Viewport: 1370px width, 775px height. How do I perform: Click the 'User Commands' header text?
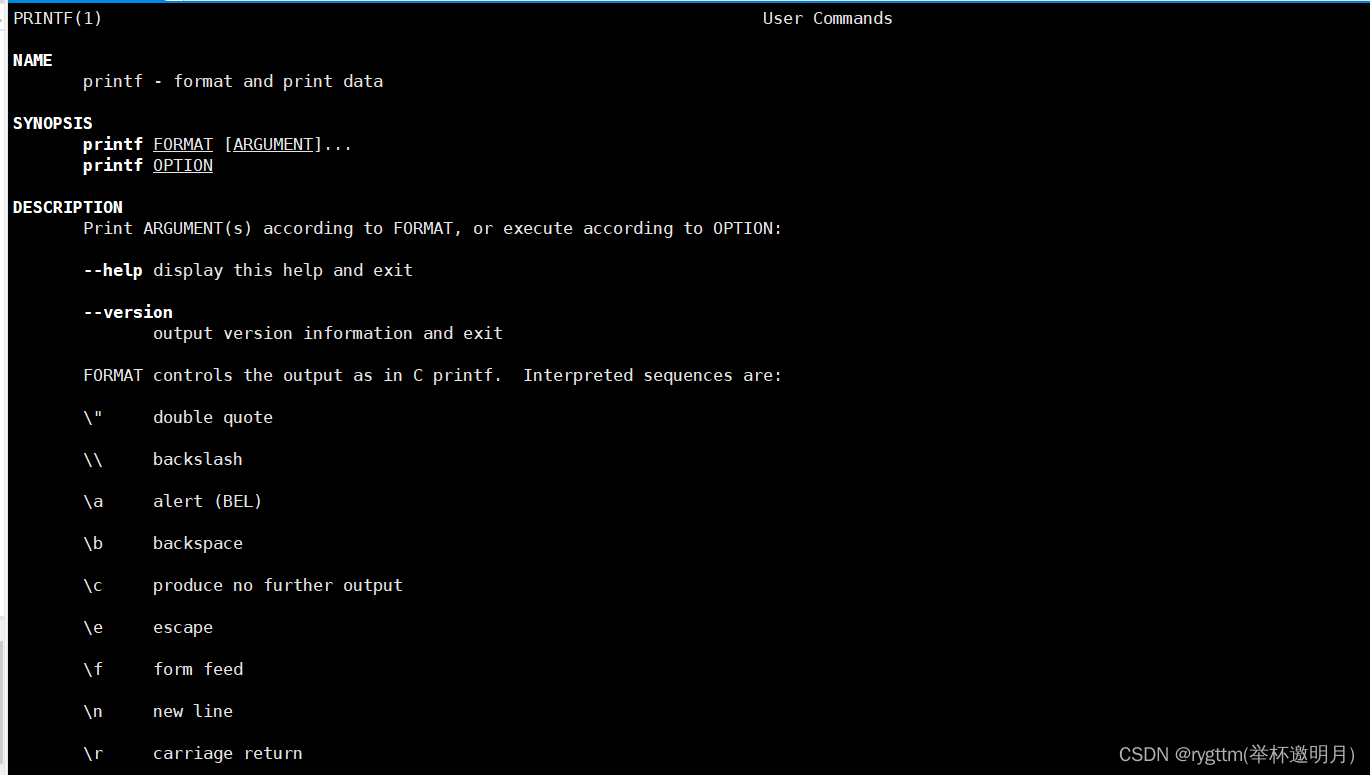pyautogui.click(x=828, y=18)
